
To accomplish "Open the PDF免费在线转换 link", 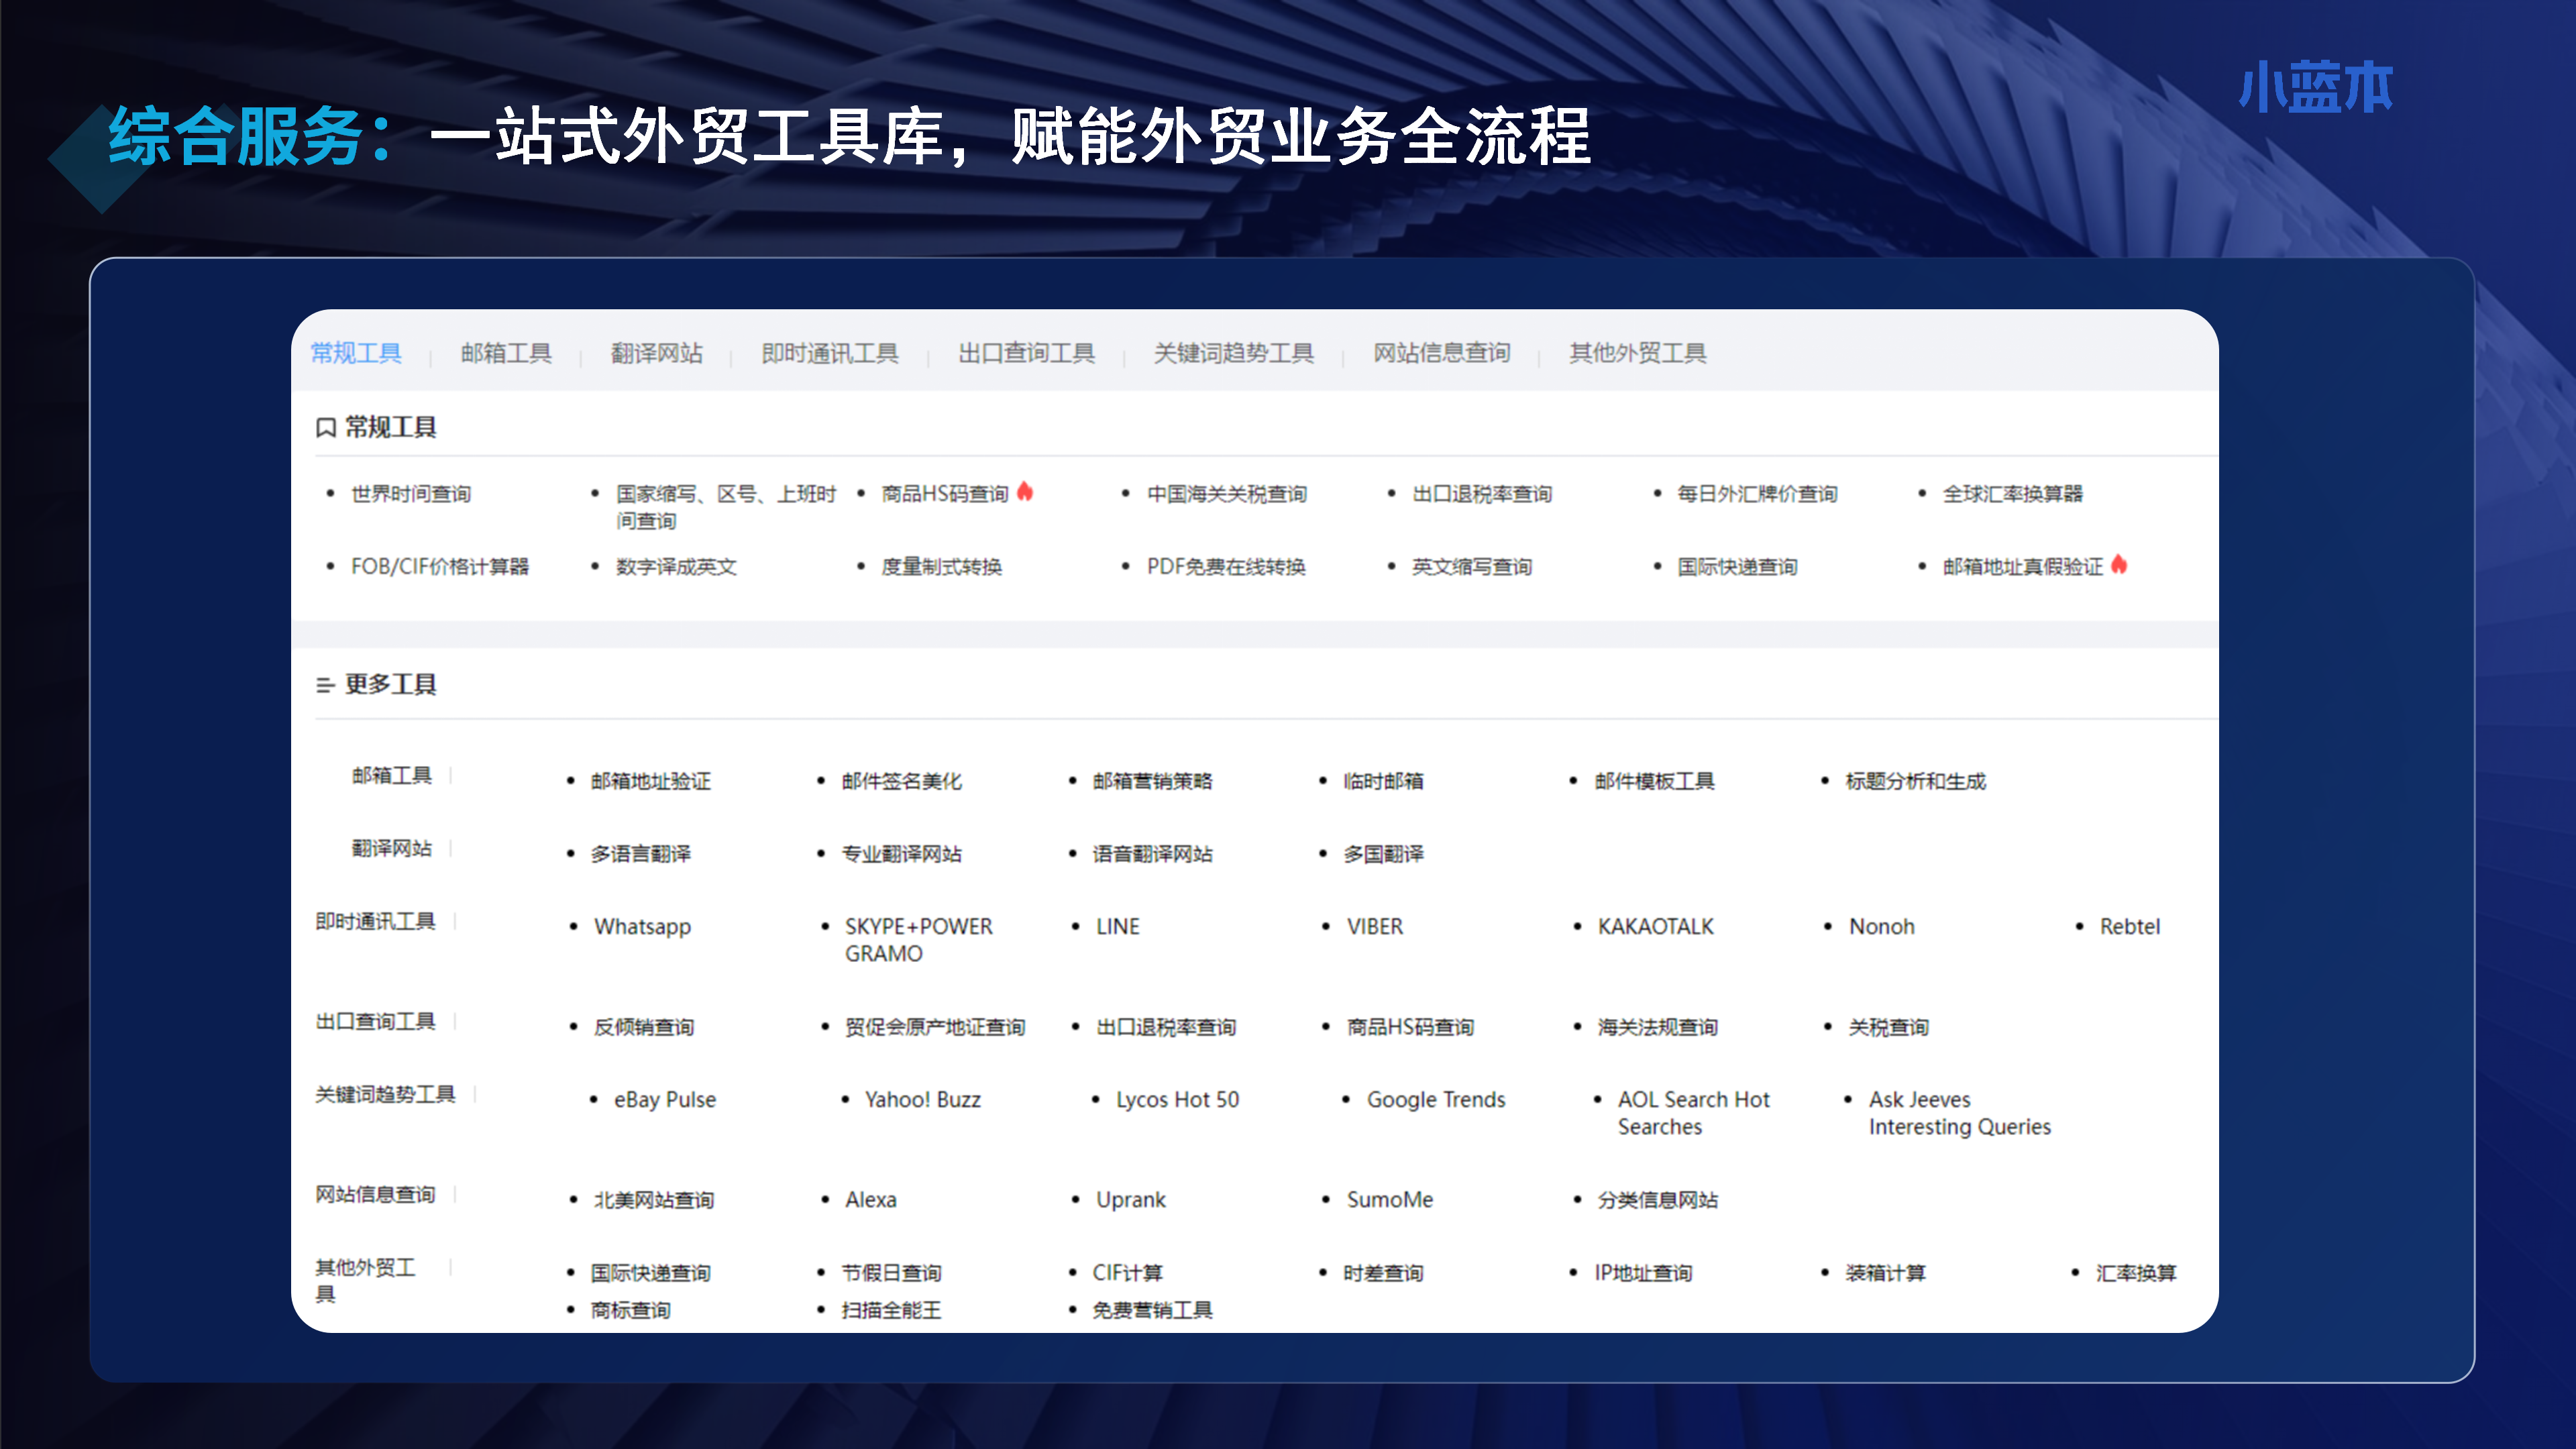I will point(1226,567).
